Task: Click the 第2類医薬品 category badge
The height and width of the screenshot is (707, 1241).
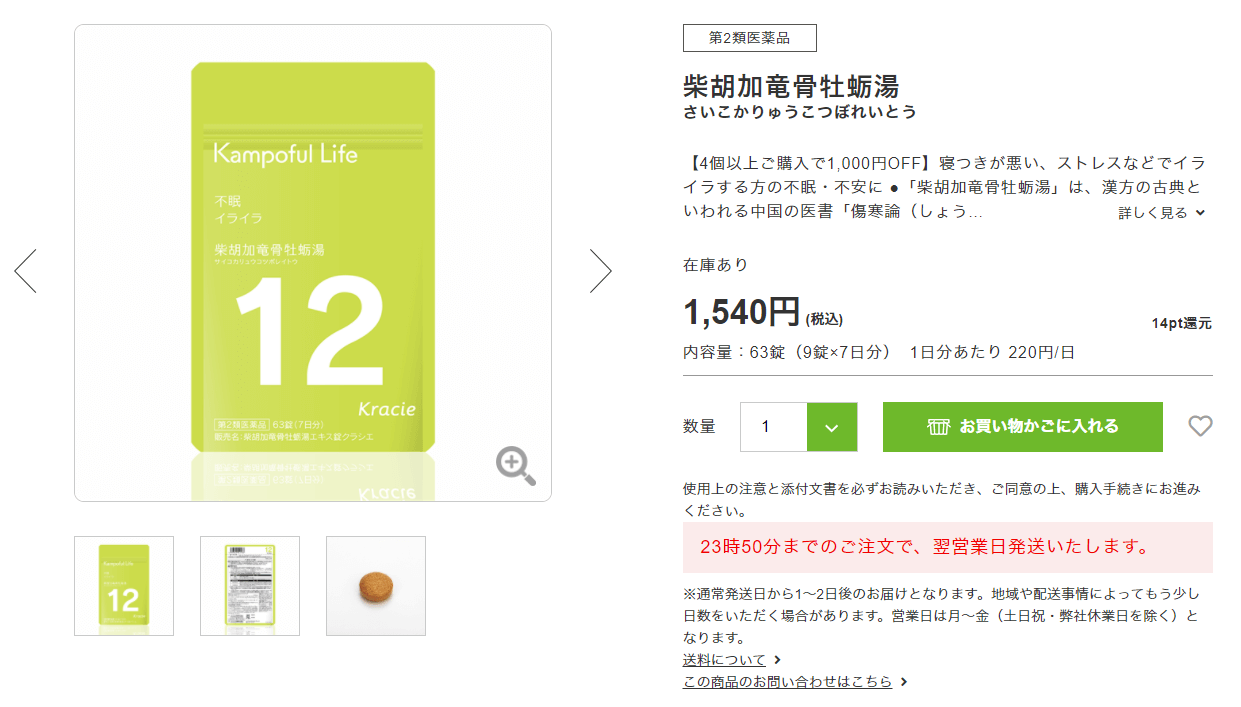Action: point(750,38)
